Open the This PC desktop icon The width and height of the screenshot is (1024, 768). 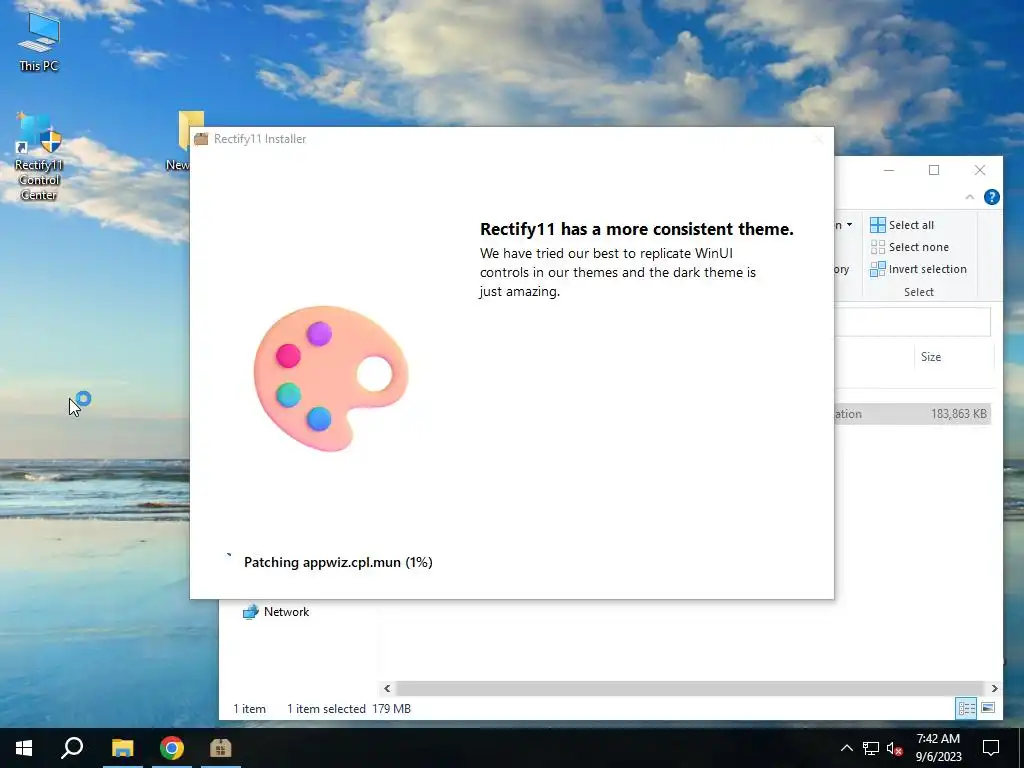coord(39,42)
